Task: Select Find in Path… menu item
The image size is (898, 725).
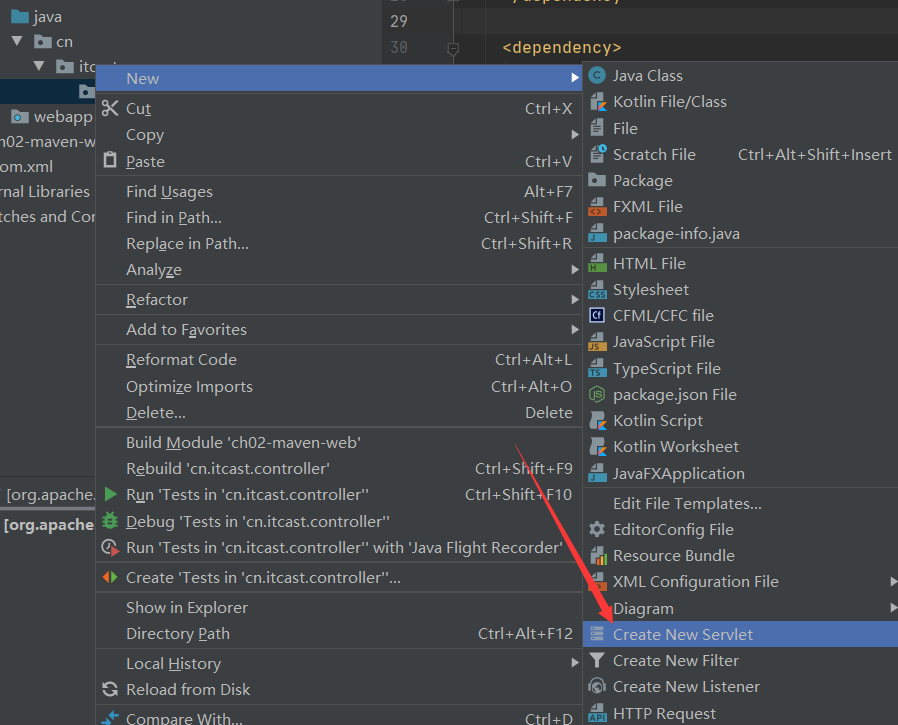Action: tap(339, 218)
